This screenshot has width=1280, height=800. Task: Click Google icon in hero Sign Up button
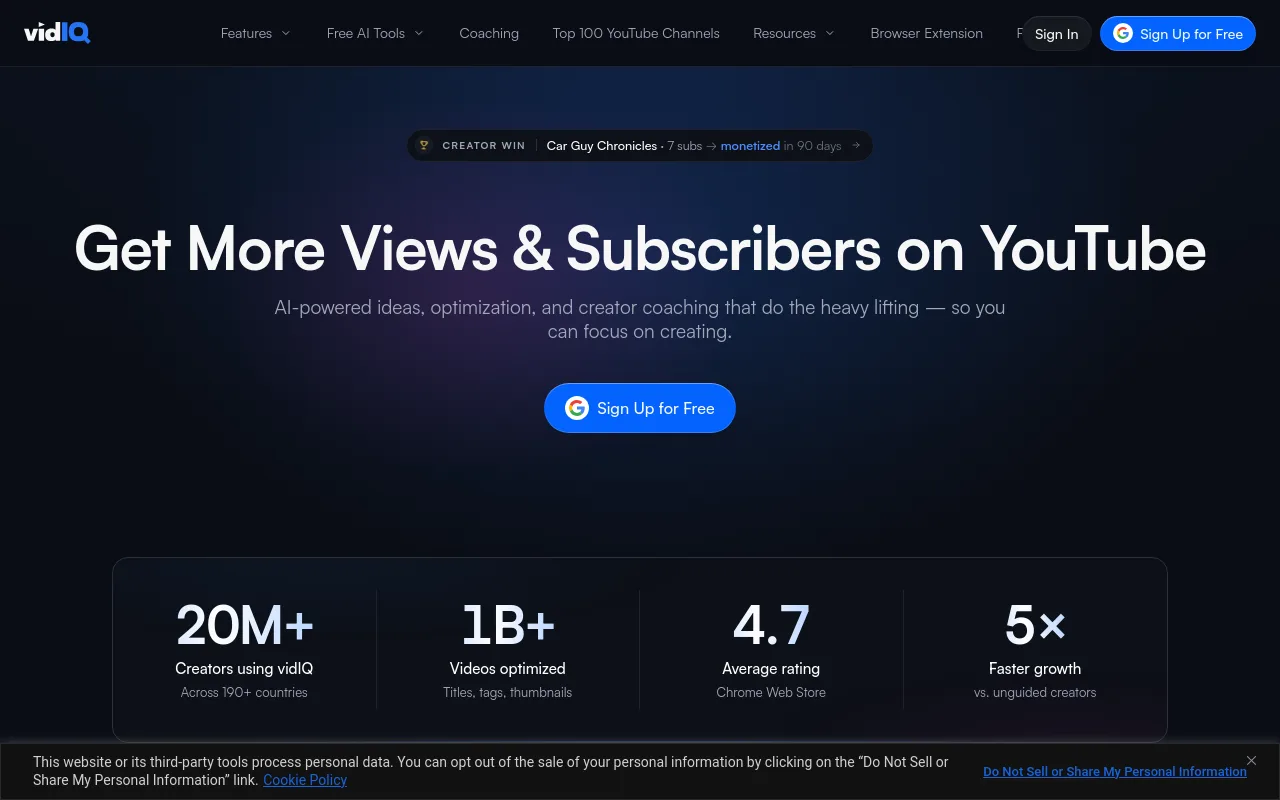tap(577, 408)
